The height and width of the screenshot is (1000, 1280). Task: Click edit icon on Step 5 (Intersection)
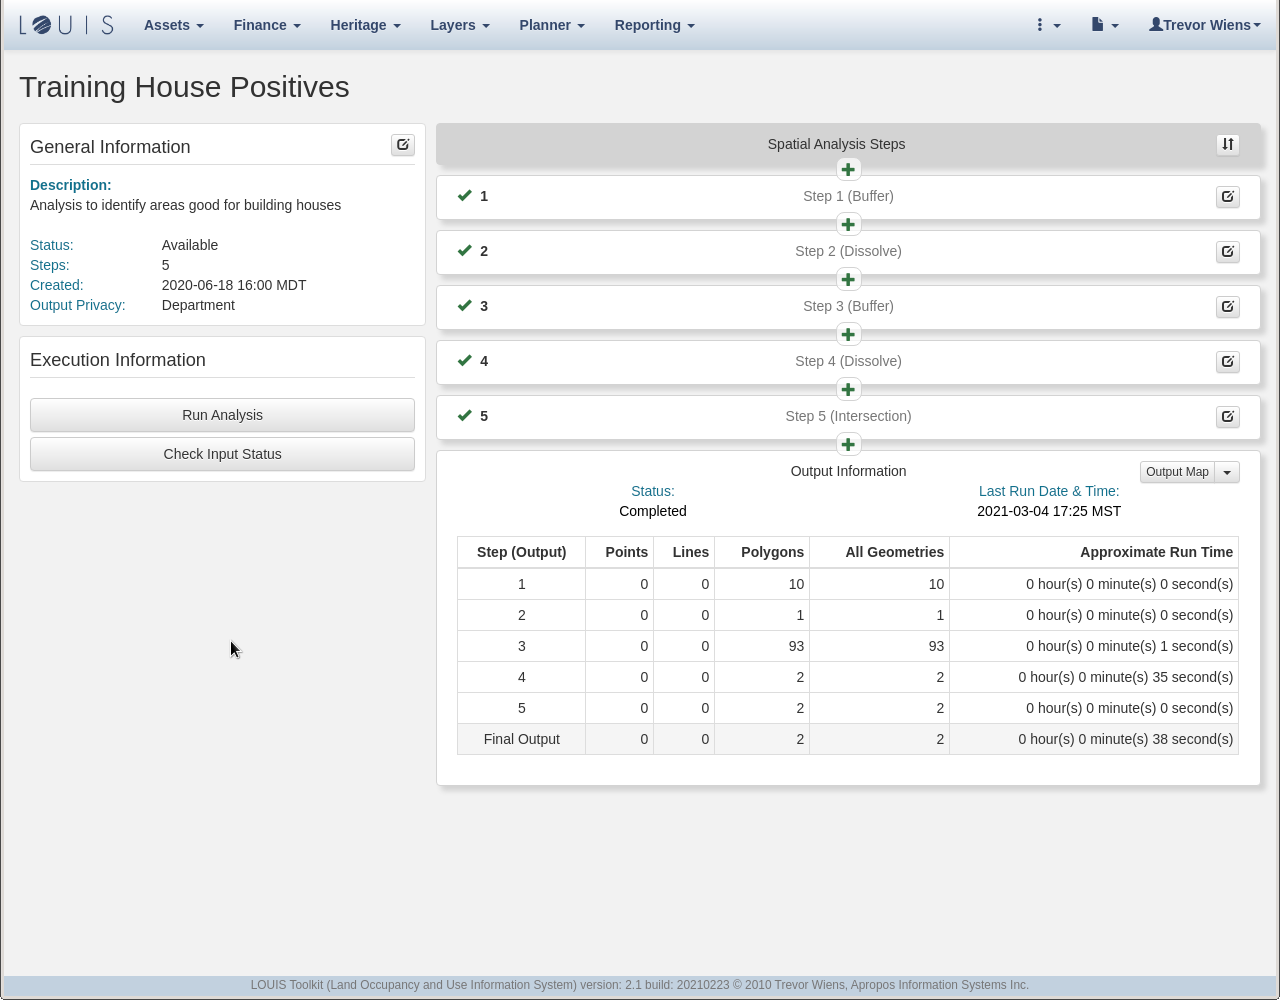tap(1227, 417)
